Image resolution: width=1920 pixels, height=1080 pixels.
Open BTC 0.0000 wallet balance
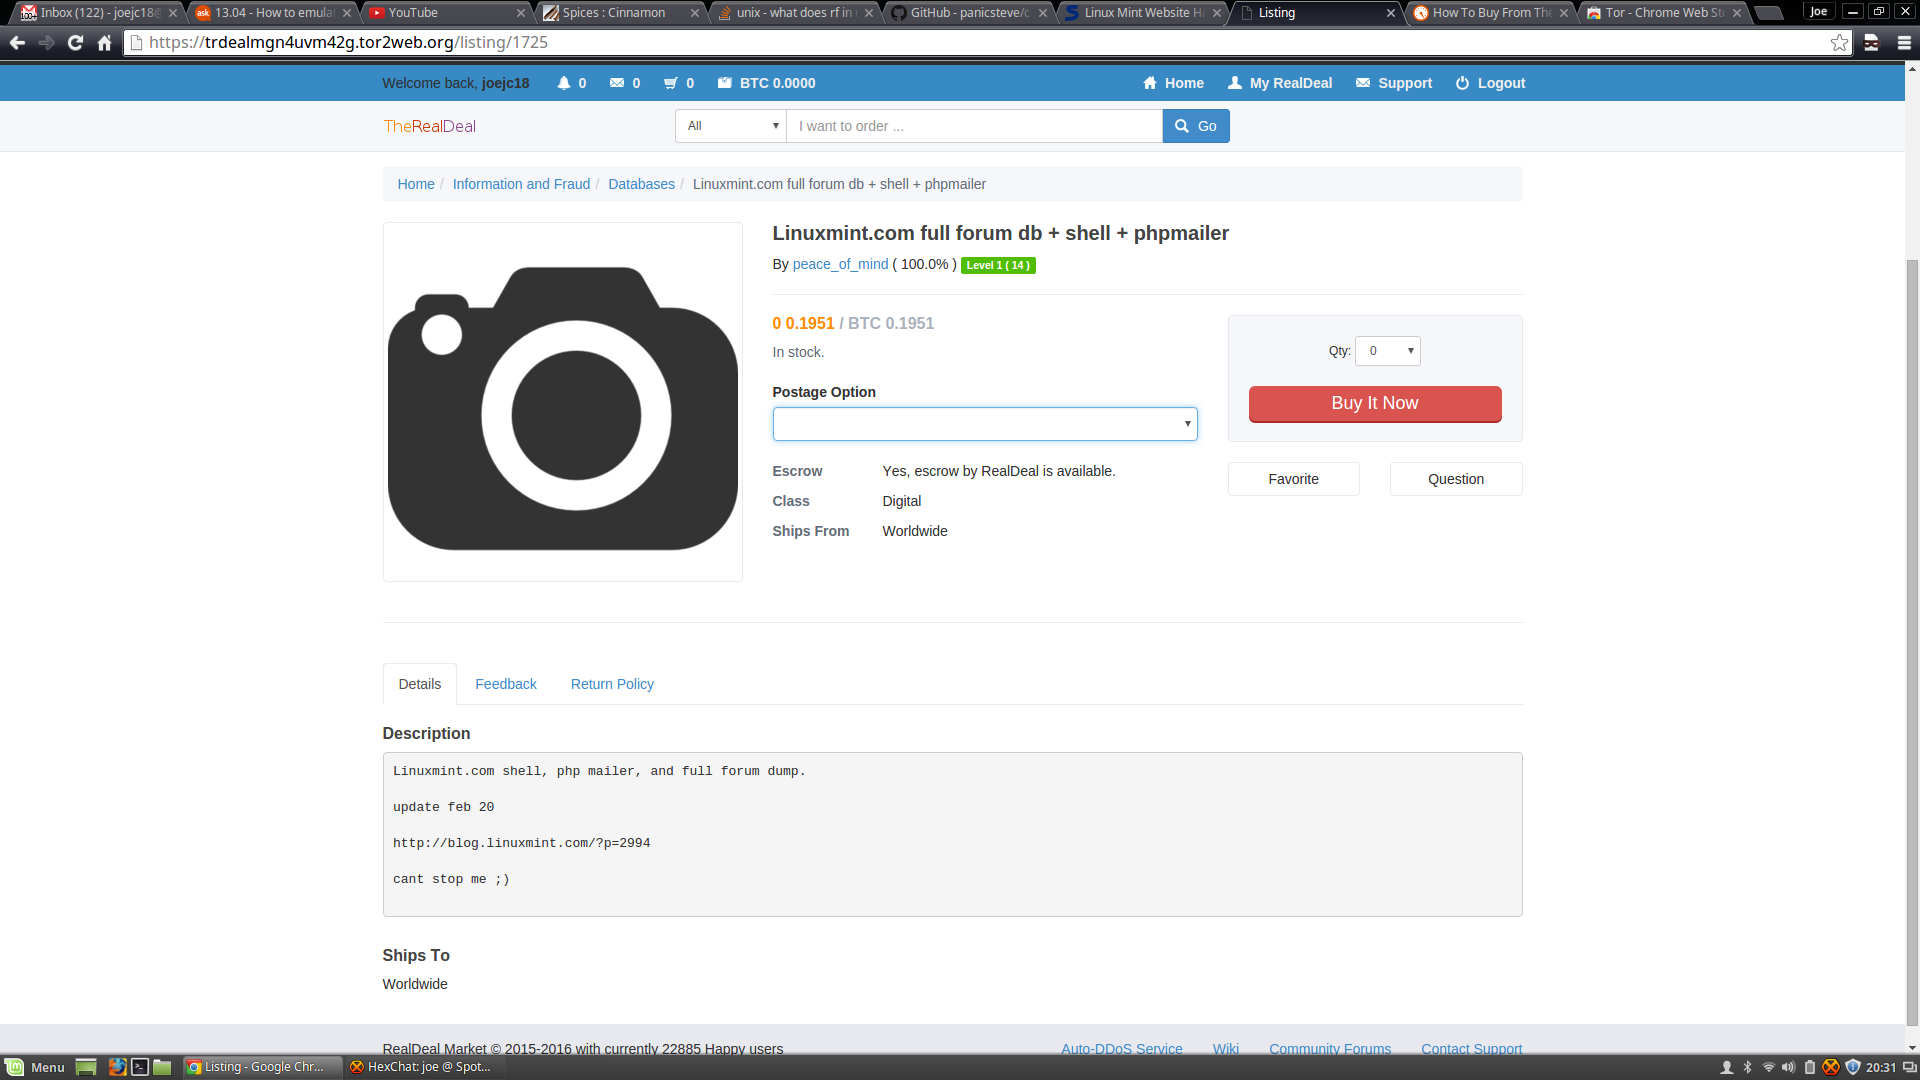click(766, 83)
